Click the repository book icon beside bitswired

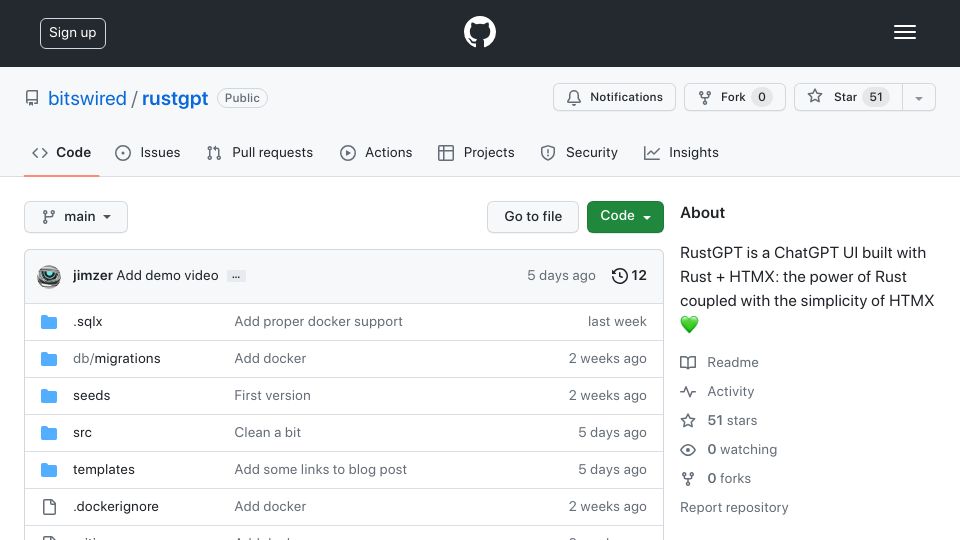pos(32,98)
